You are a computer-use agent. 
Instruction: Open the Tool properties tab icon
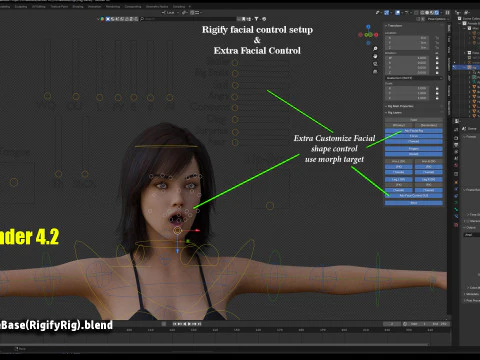(456, 129)
